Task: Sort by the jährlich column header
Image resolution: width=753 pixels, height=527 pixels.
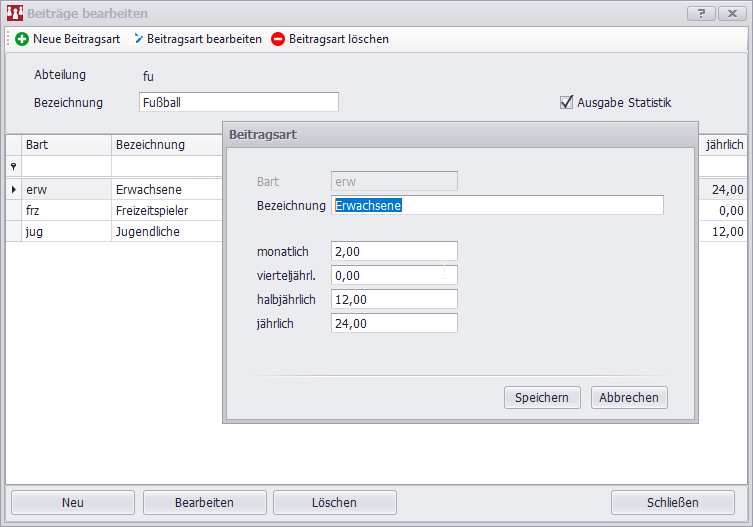Action: [724, 145]
